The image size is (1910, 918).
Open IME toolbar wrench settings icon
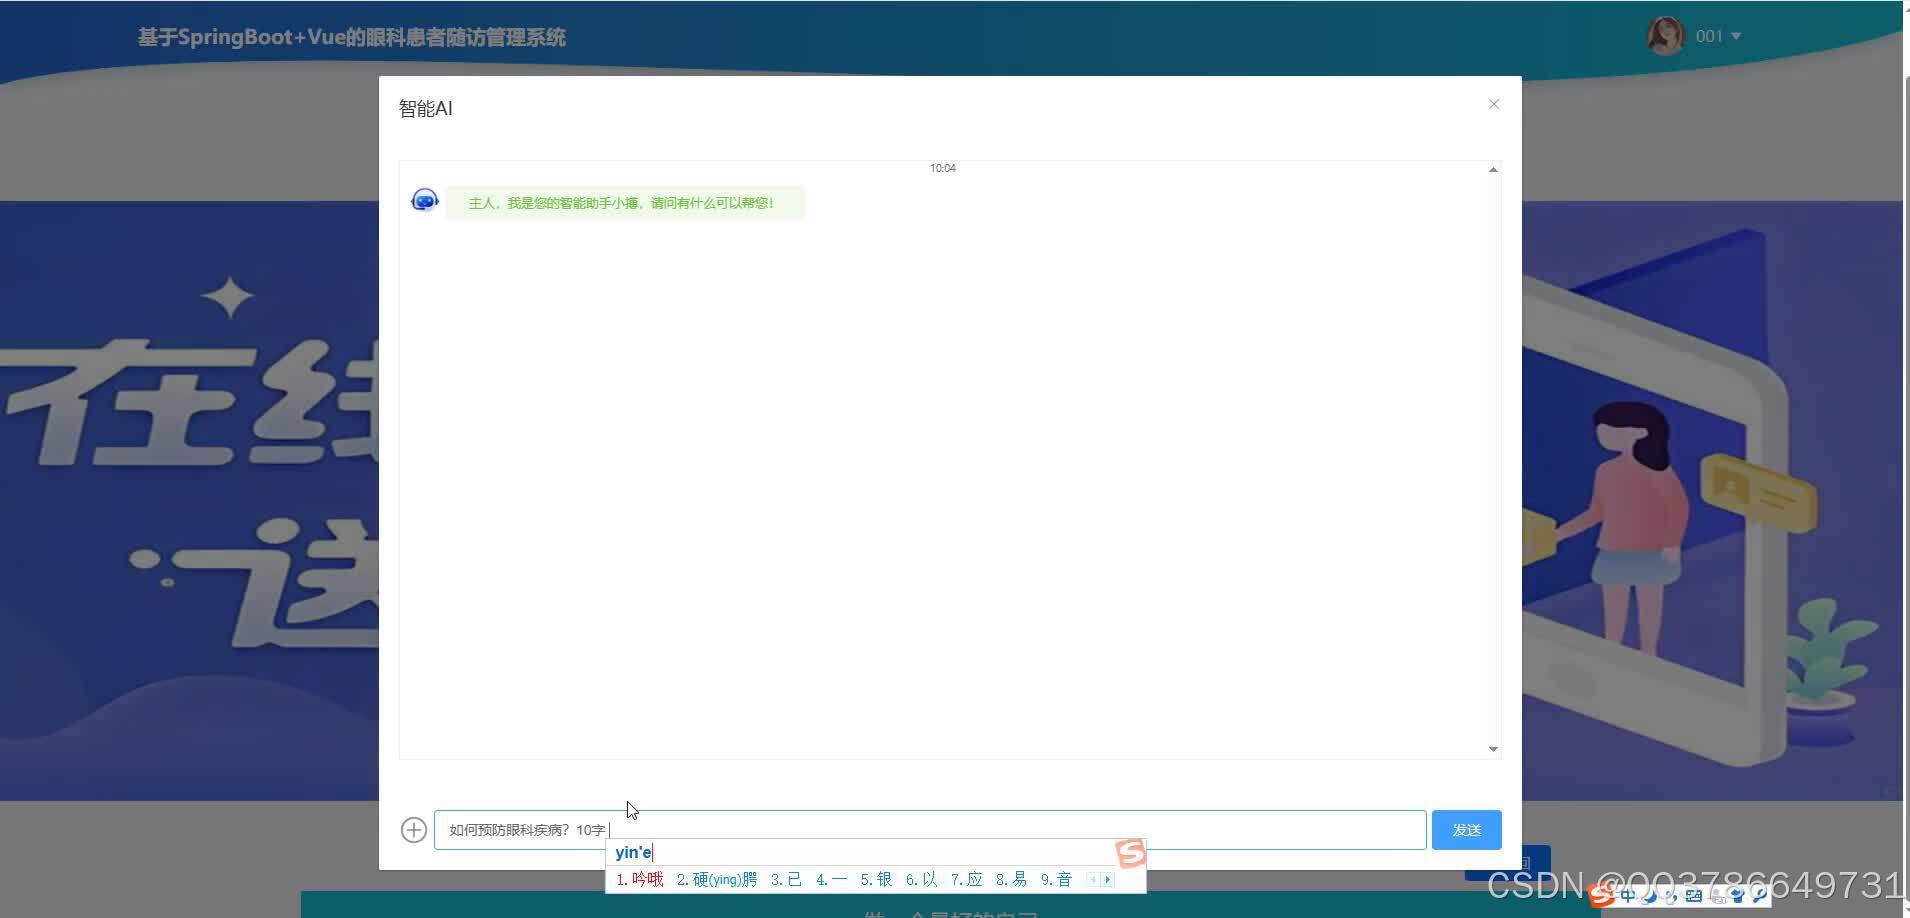click(1759, 896)
